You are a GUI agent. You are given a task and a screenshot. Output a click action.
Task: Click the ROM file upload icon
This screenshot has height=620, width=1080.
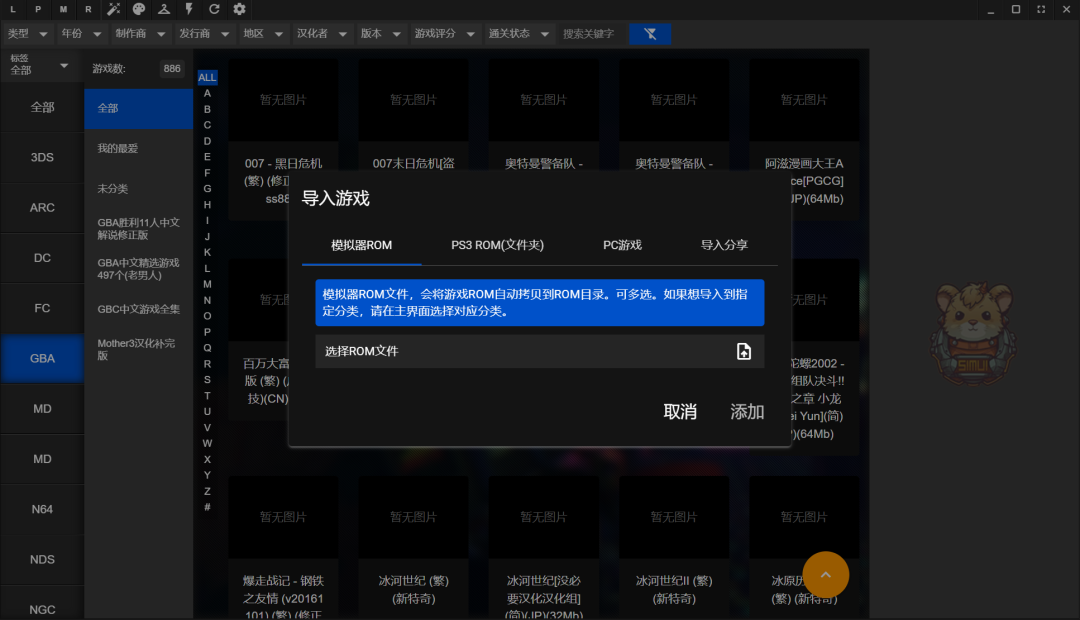(744, 351)
